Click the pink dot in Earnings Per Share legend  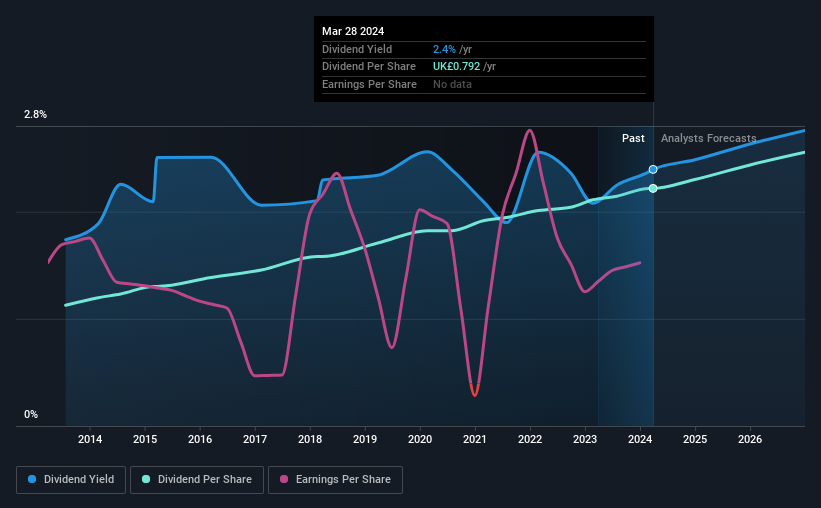284,479
